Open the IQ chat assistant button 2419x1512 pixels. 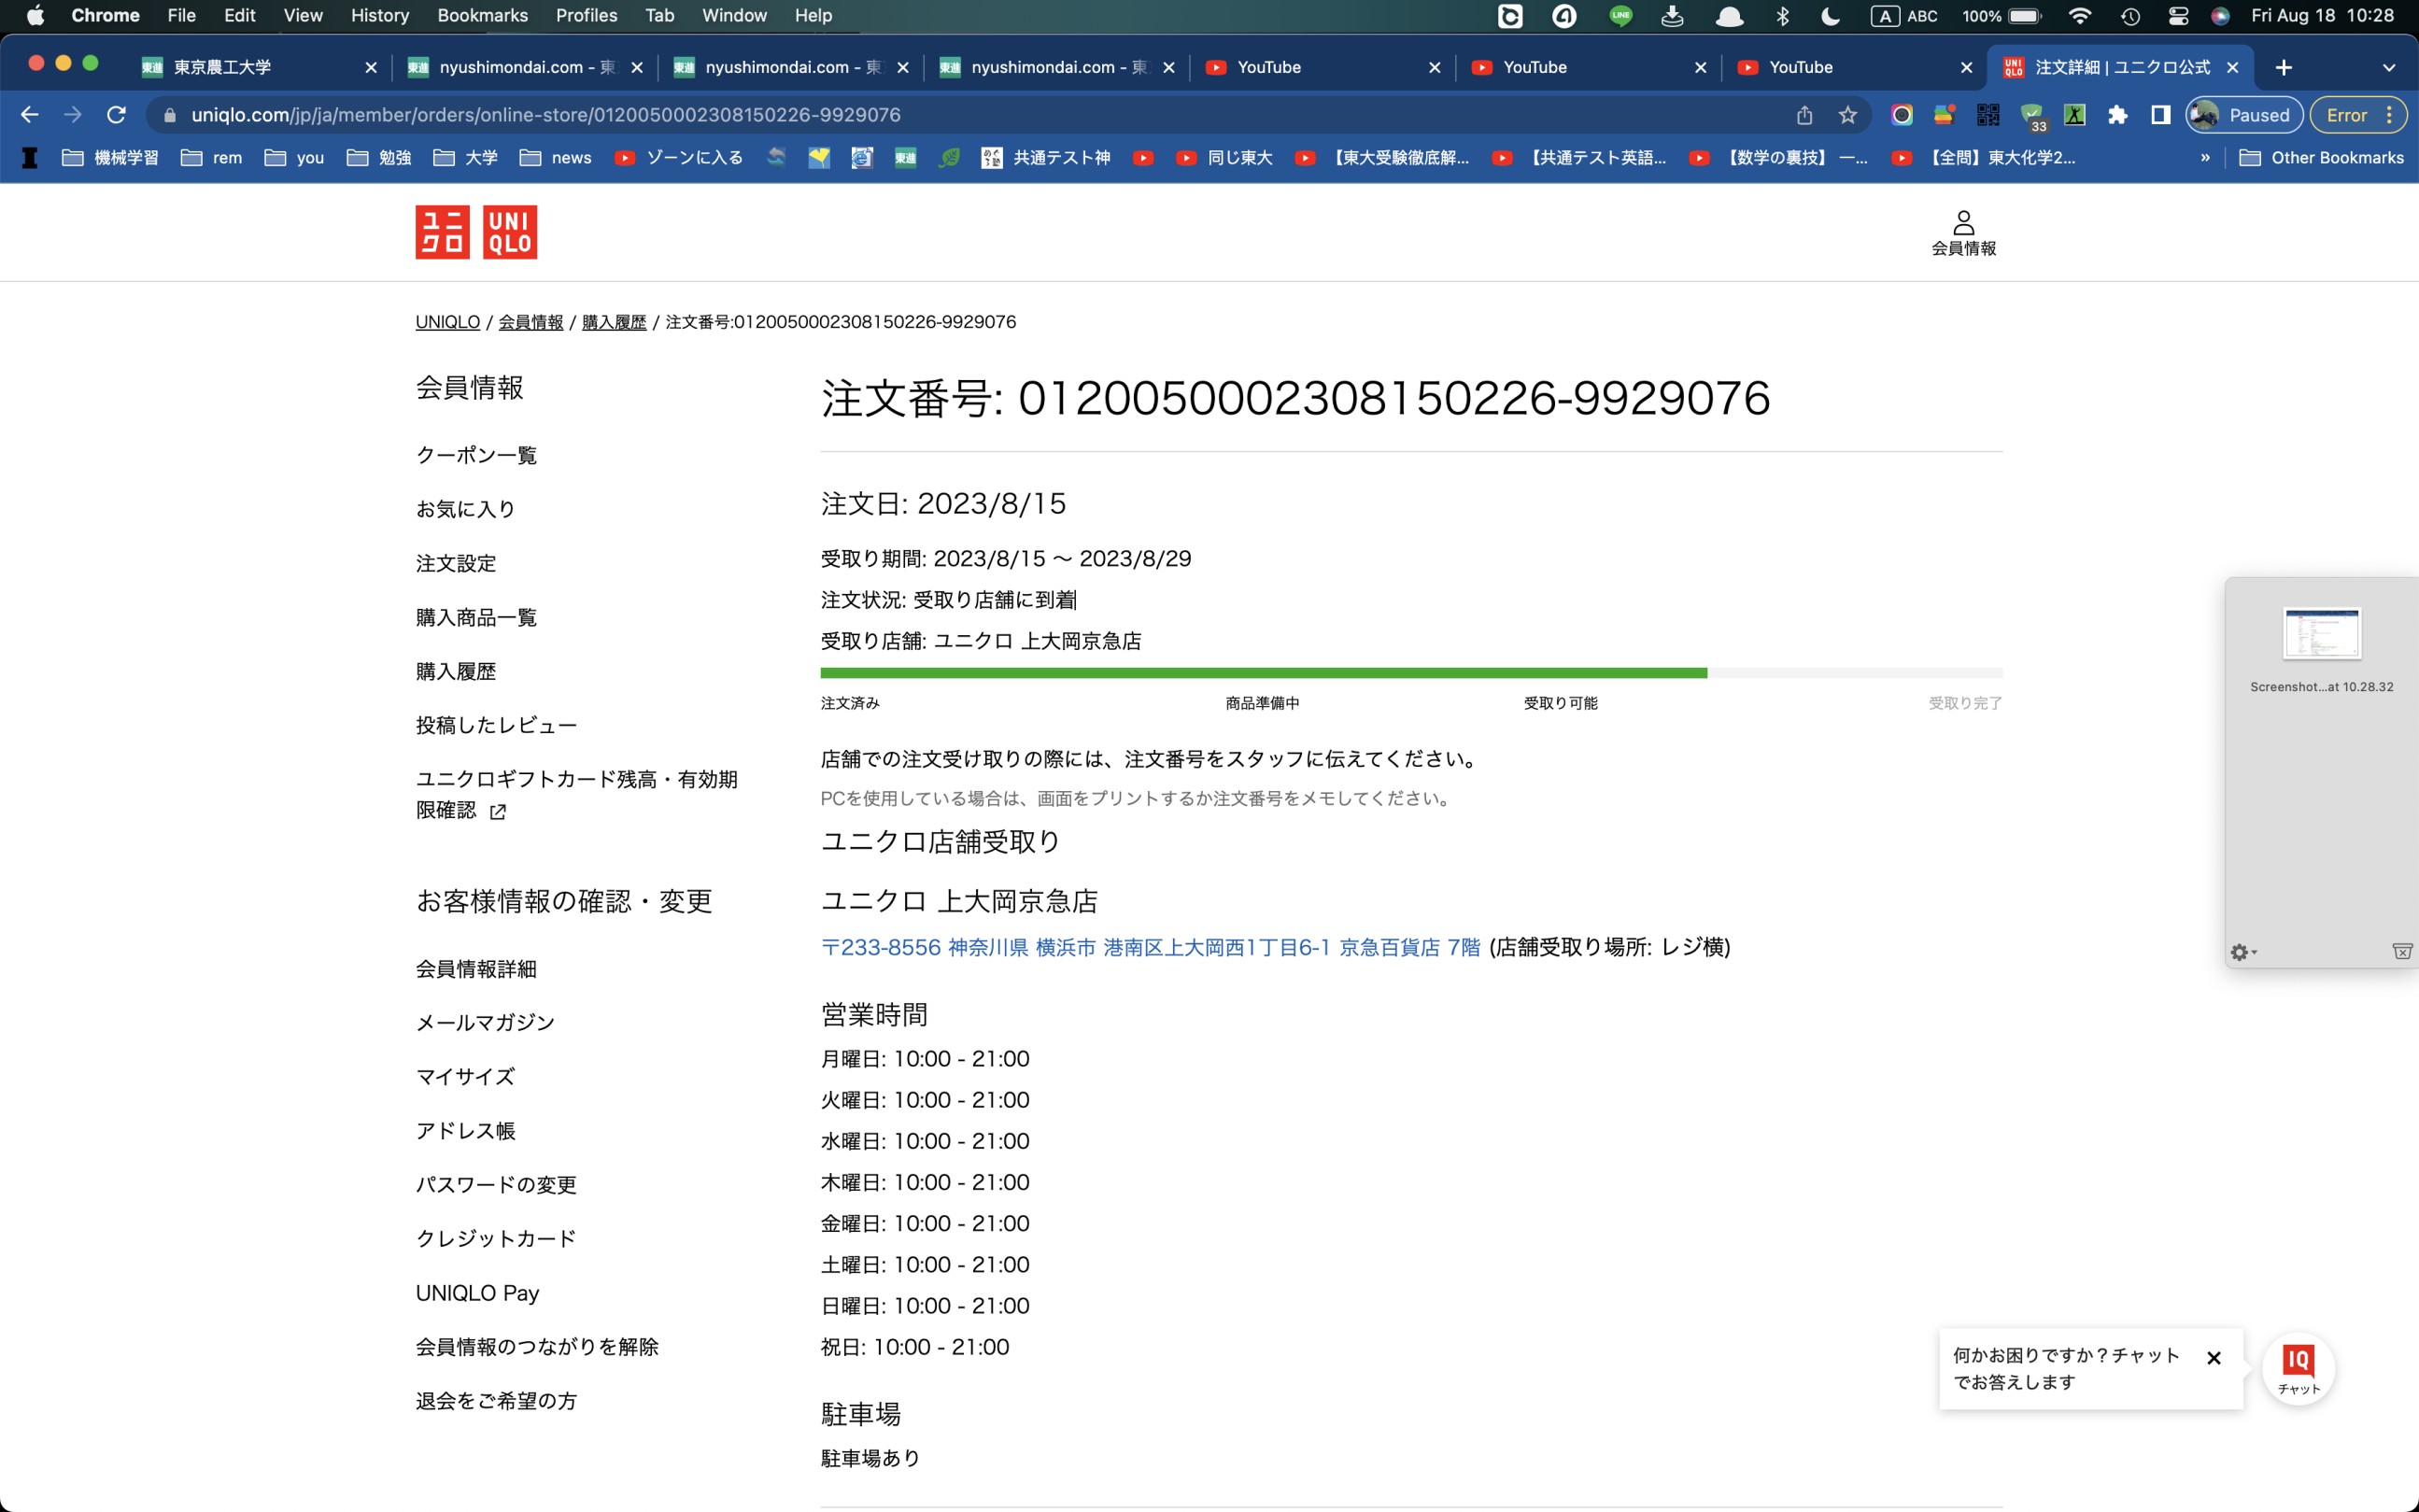pyautogui.click(x=2298, y=1368)
